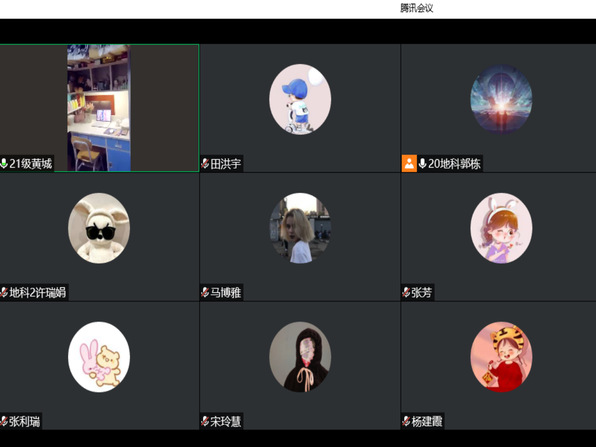The width and height of the screenshot is (596, 447).
Task: Select 田洪宇's scooter boy avatar
Action: tap(300, 99)
